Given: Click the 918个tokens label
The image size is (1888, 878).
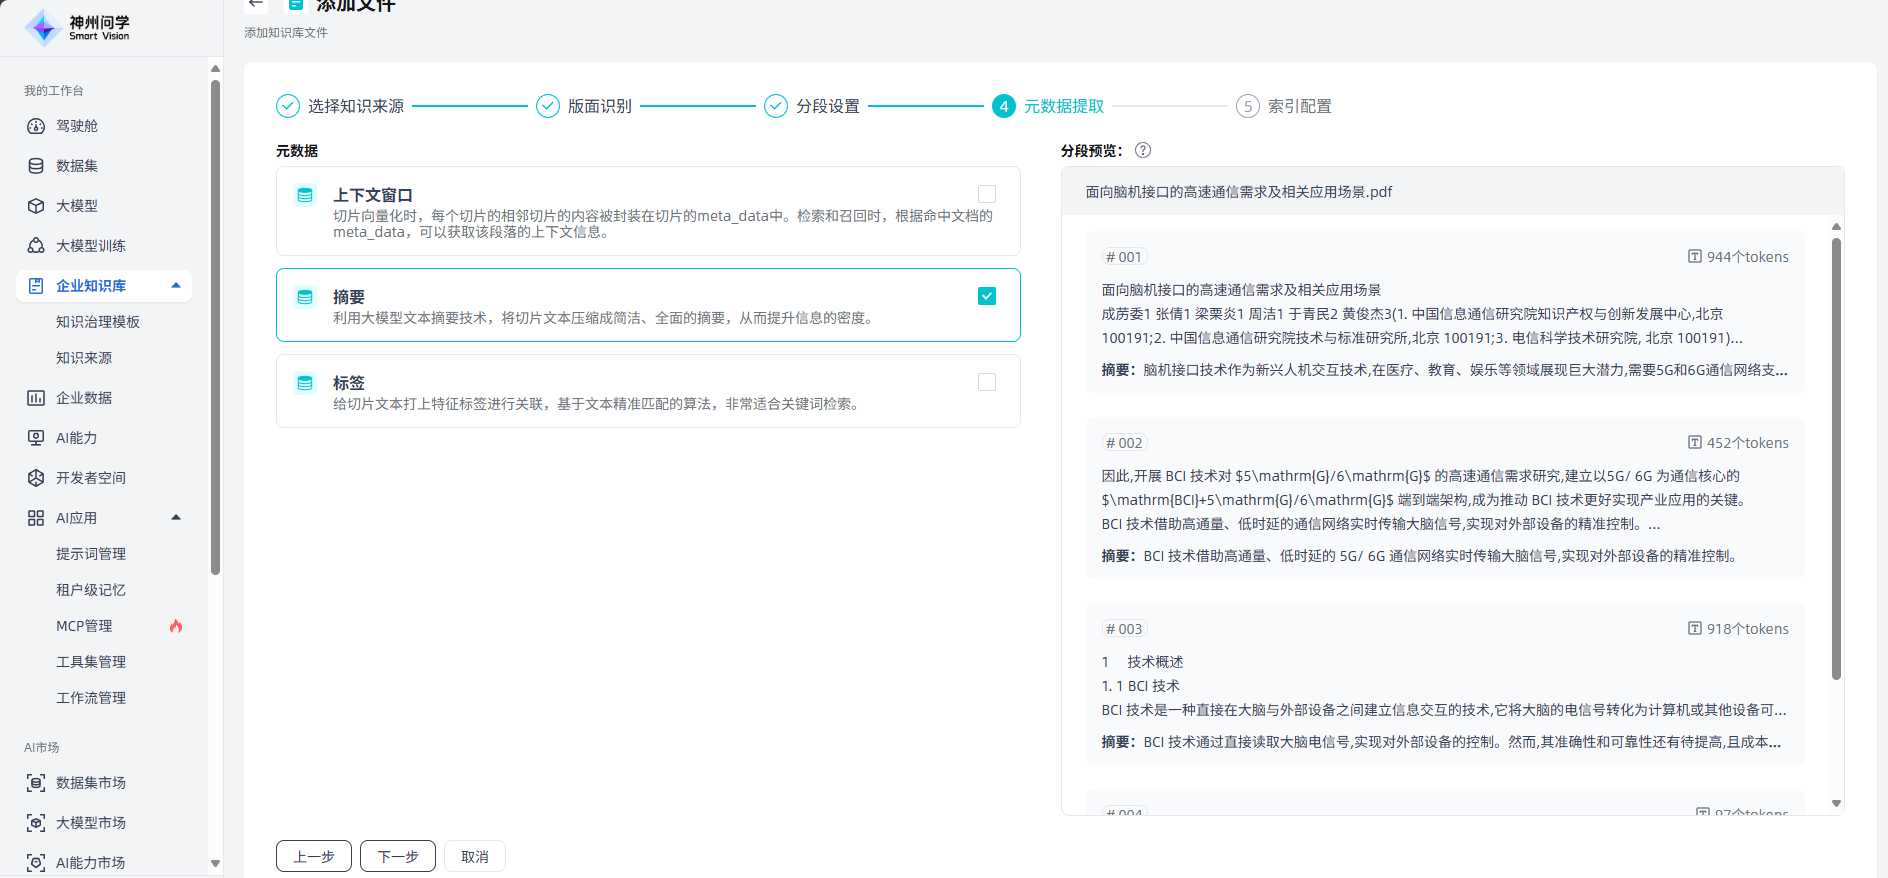Looking at the screenshot, I should pos(1748,629).
